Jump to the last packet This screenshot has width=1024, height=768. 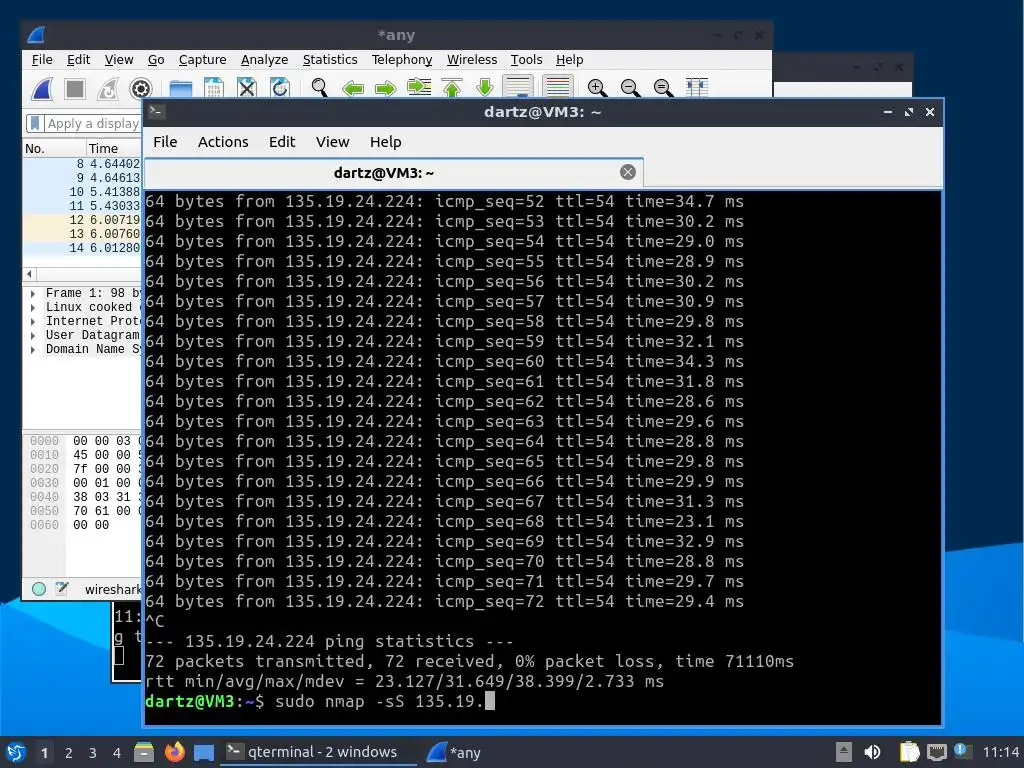[485, 88]
